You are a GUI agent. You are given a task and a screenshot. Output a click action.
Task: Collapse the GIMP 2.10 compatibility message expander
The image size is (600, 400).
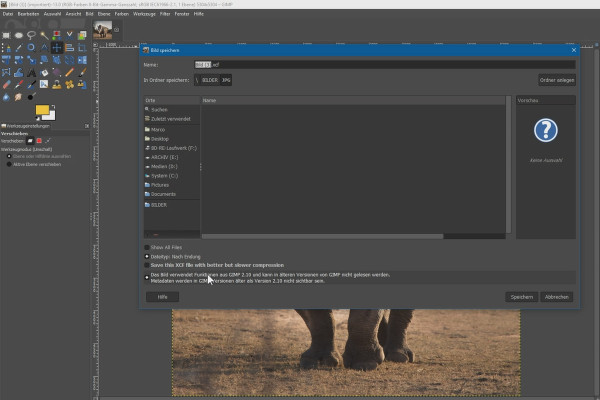147,278
